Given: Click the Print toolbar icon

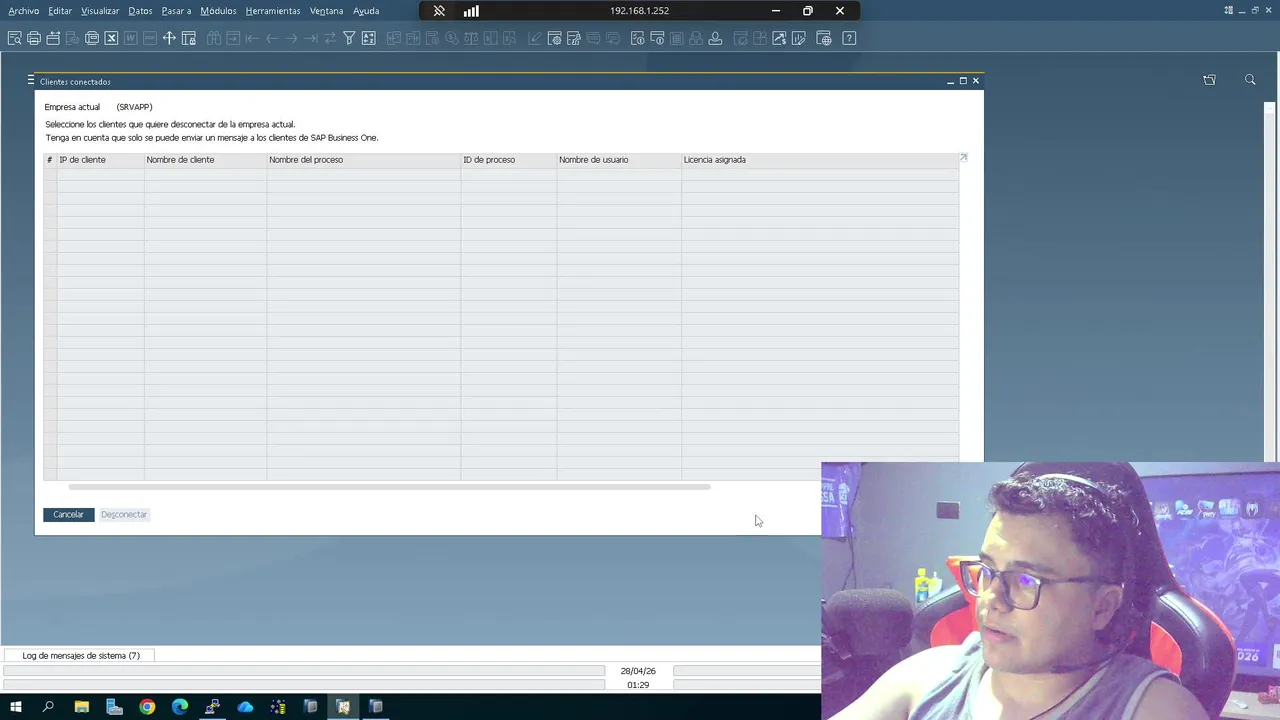Looking at the screenshot, I should pyautogui.click(x=34, y=38).
